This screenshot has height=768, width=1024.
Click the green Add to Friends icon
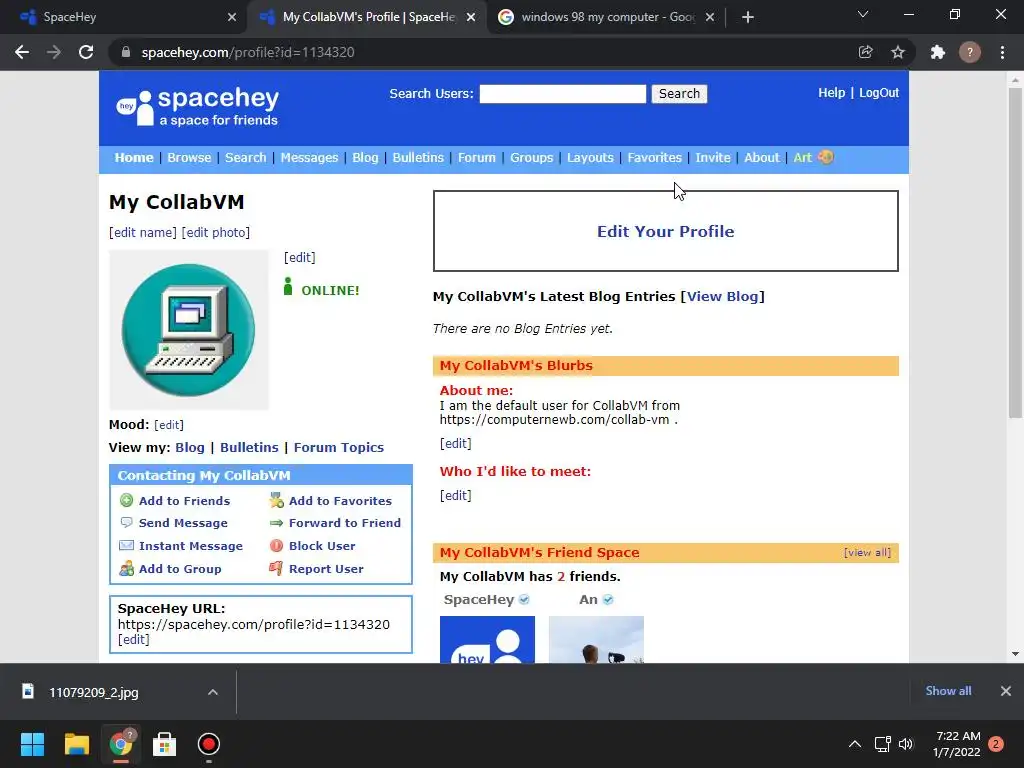pyautogui.click(x=126, y=500)
